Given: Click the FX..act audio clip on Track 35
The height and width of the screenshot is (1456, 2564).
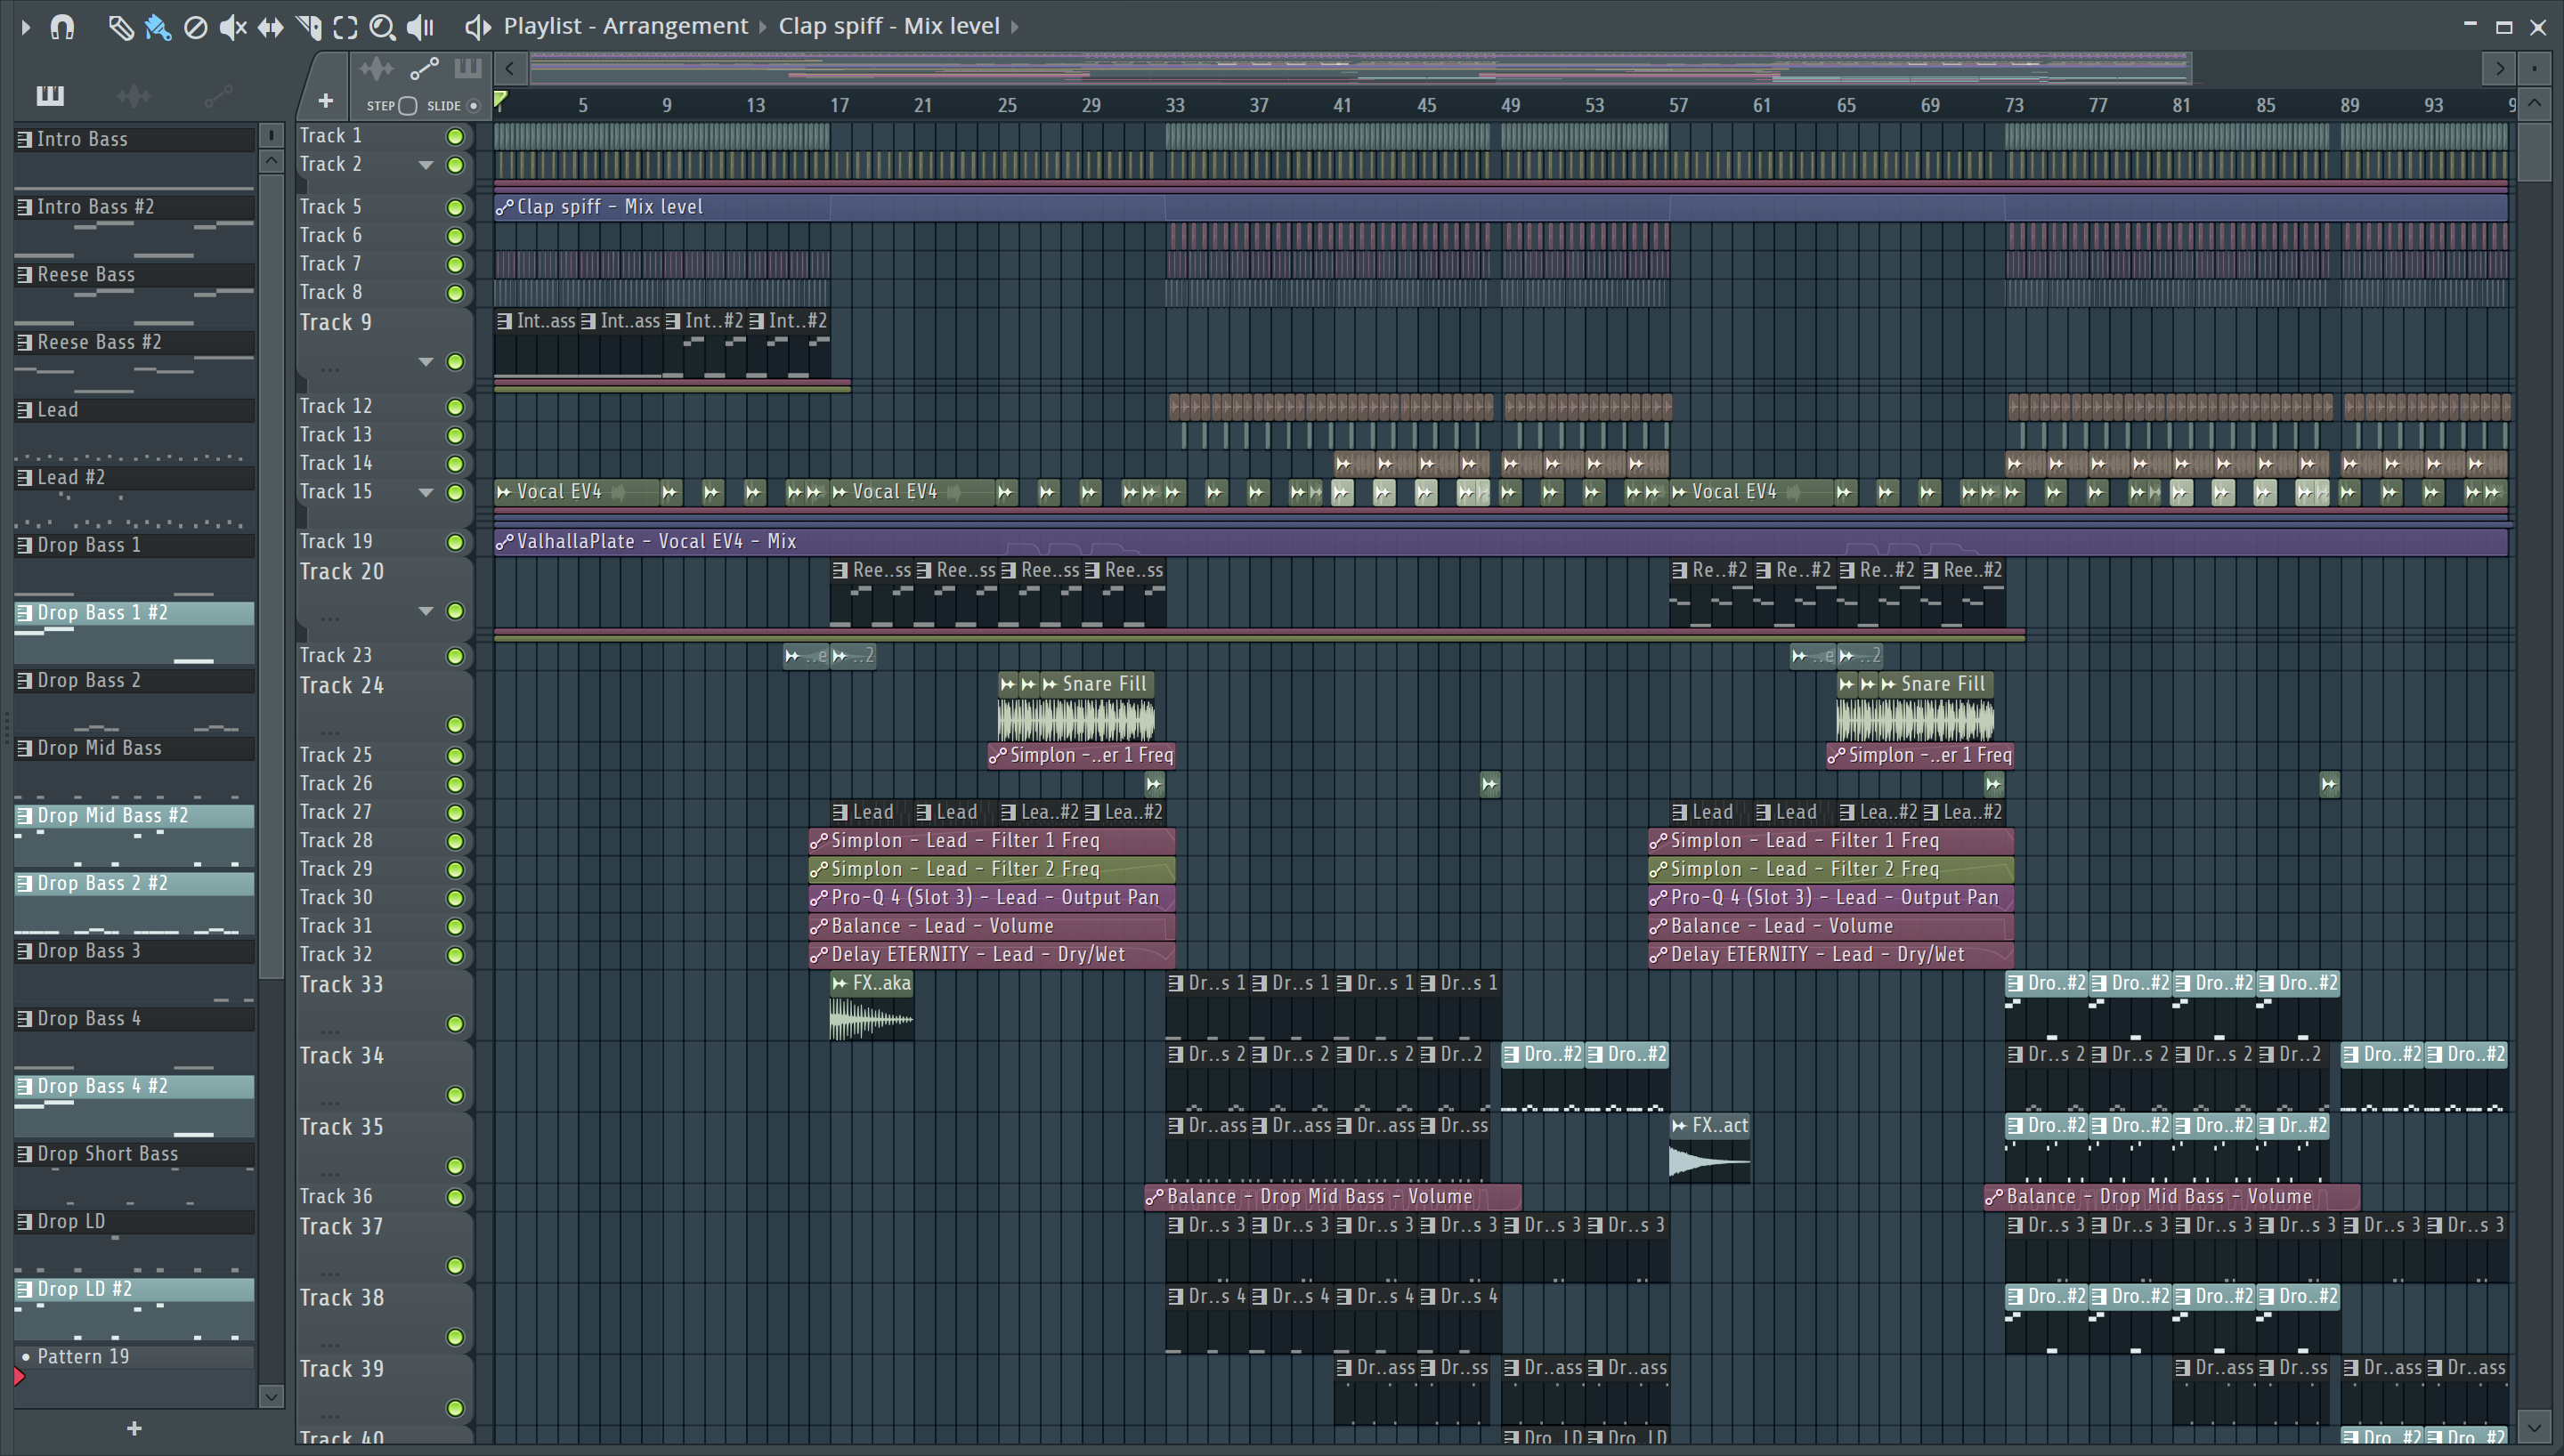Looking at the screenshot, I should [1709, 1149].
